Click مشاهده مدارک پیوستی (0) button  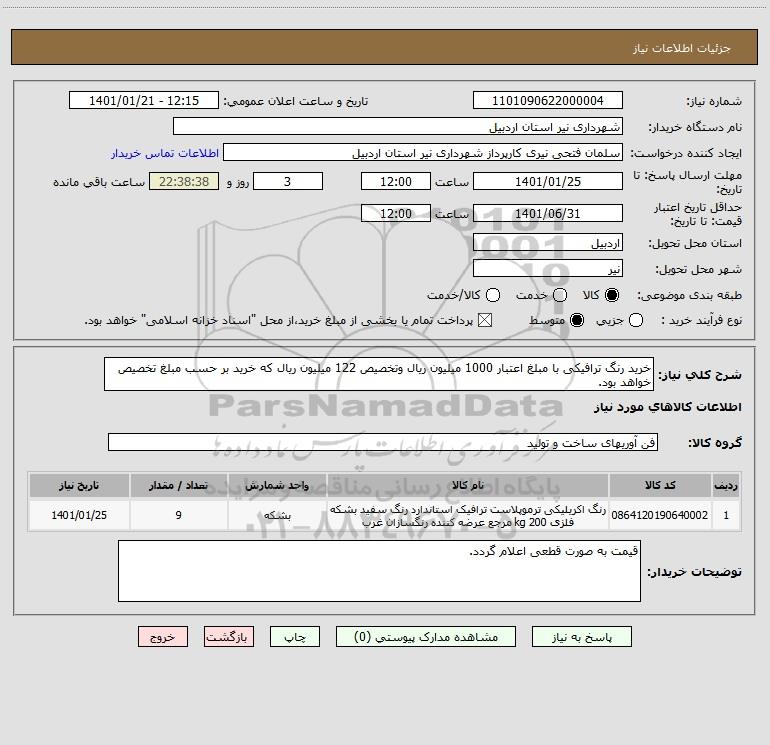[x=426, y=637]
